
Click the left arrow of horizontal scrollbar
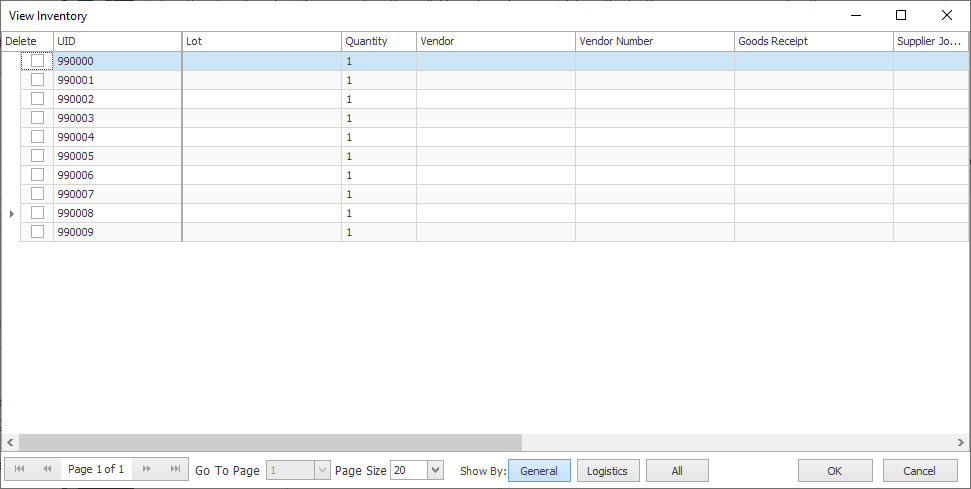10,442
